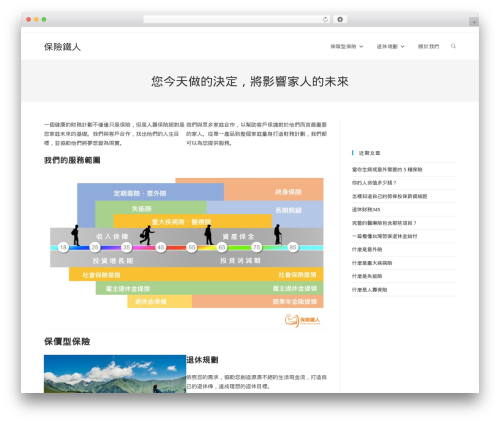Expand the 退休規劃 menu chevron
This screenshot has height=423, width=500.
coord(403,47)
